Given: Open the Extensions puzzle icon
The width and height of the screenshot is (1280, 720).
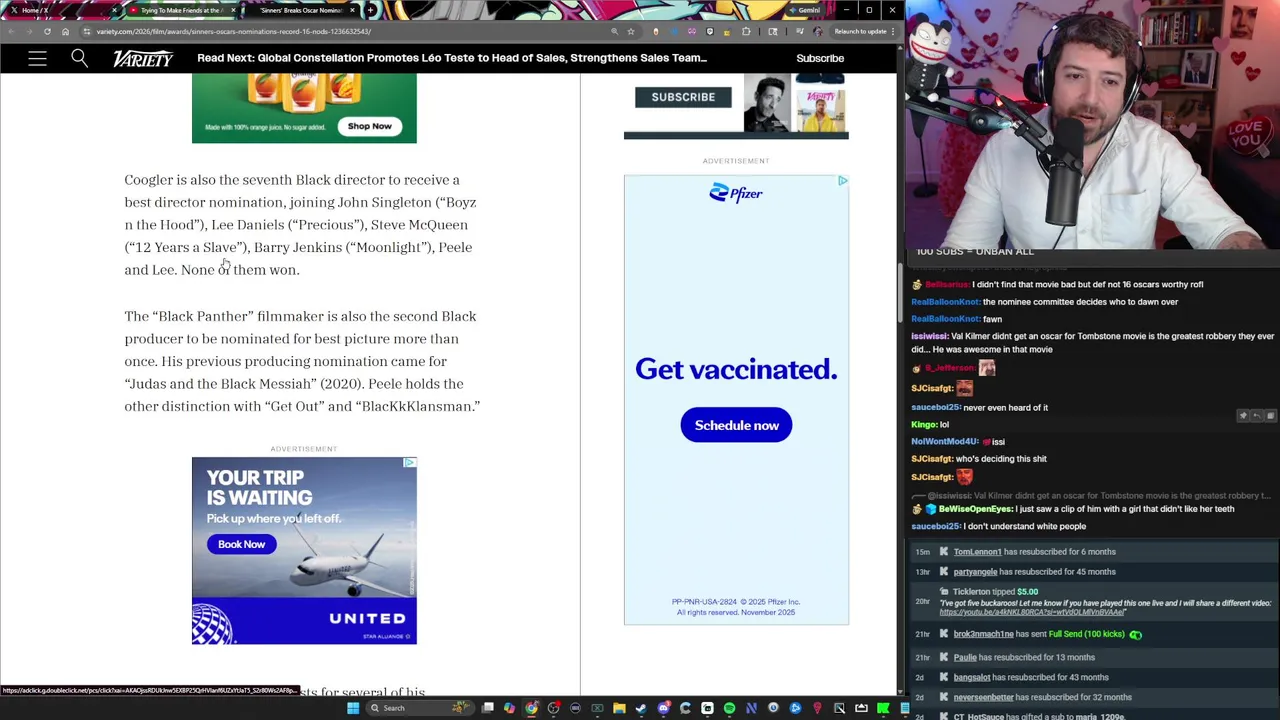Looking at the screenshot, I should pyautogui.click(x=746, y=31).
